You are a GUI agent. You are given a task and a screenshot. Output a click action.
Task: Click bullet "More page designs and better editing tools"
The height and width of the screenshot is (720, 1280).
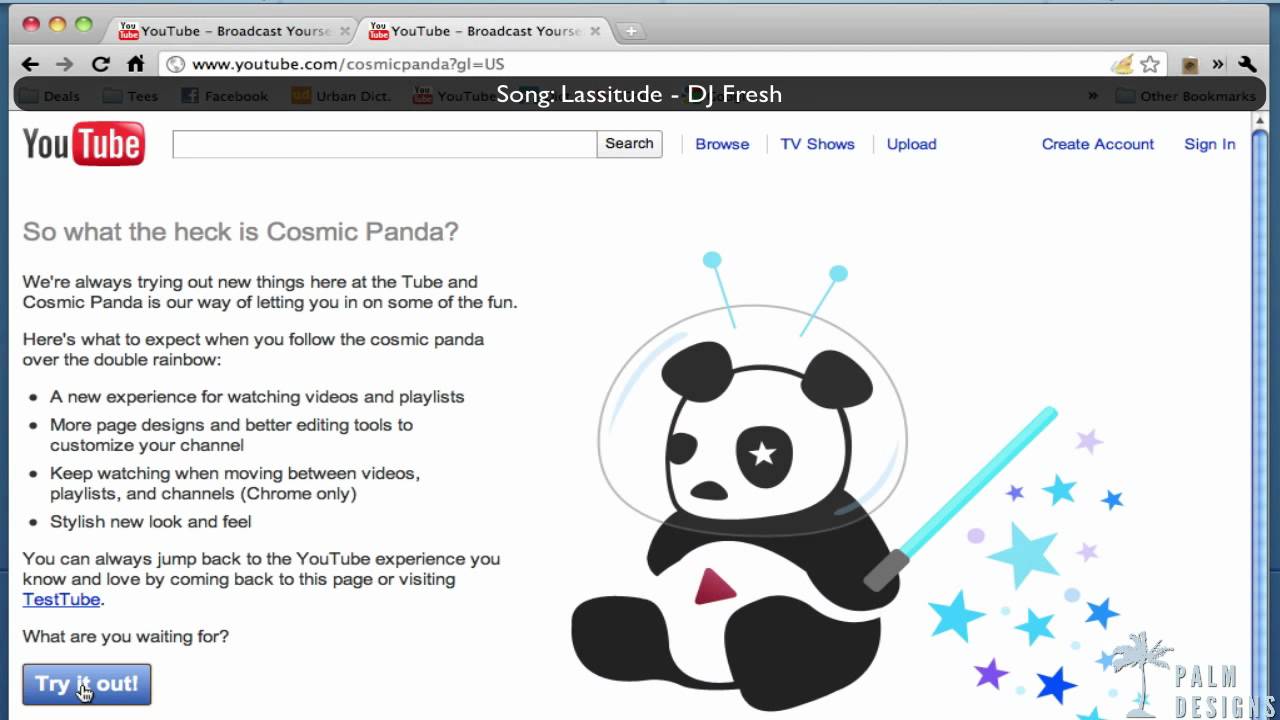(231, 435)
